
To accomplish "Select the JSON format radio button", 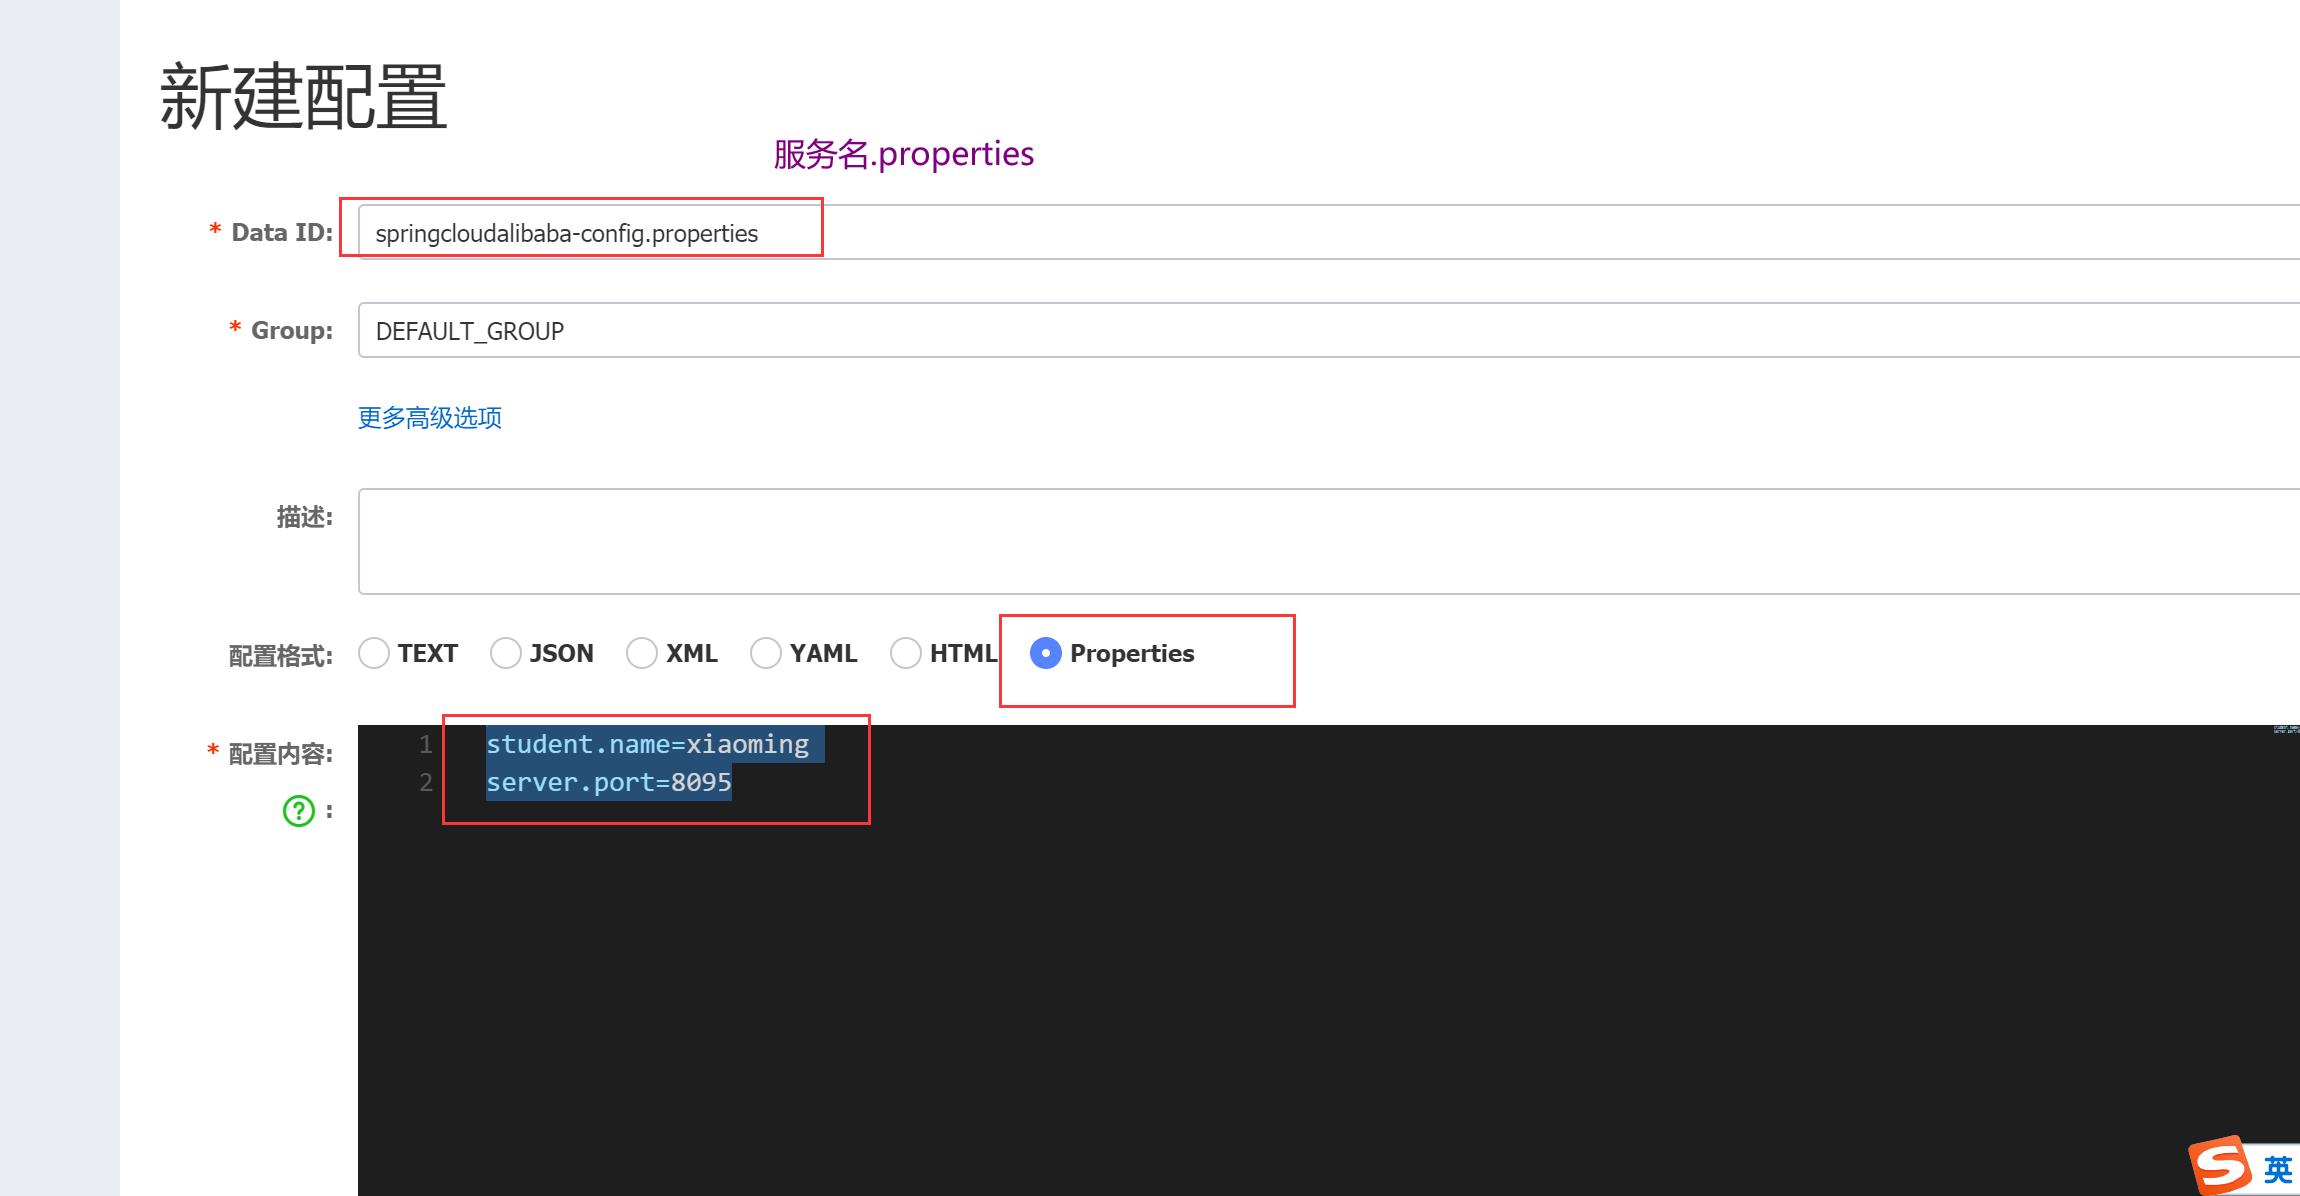I will [506, 653].
